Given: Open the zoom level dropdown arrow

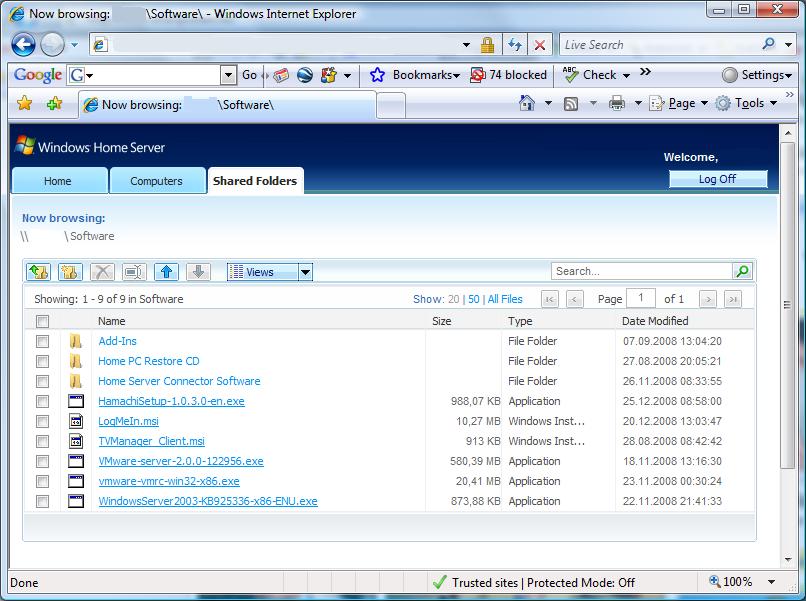Looking at the screenshot, I should [x=772, y=582].
